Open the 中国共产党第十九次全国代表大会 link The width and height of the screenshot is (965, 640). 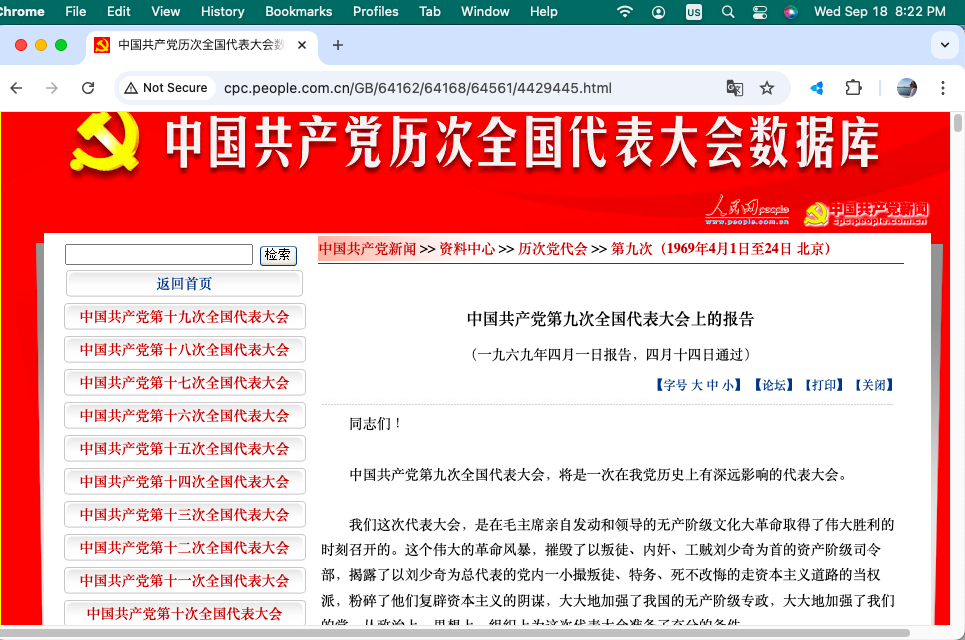[184, 317]
